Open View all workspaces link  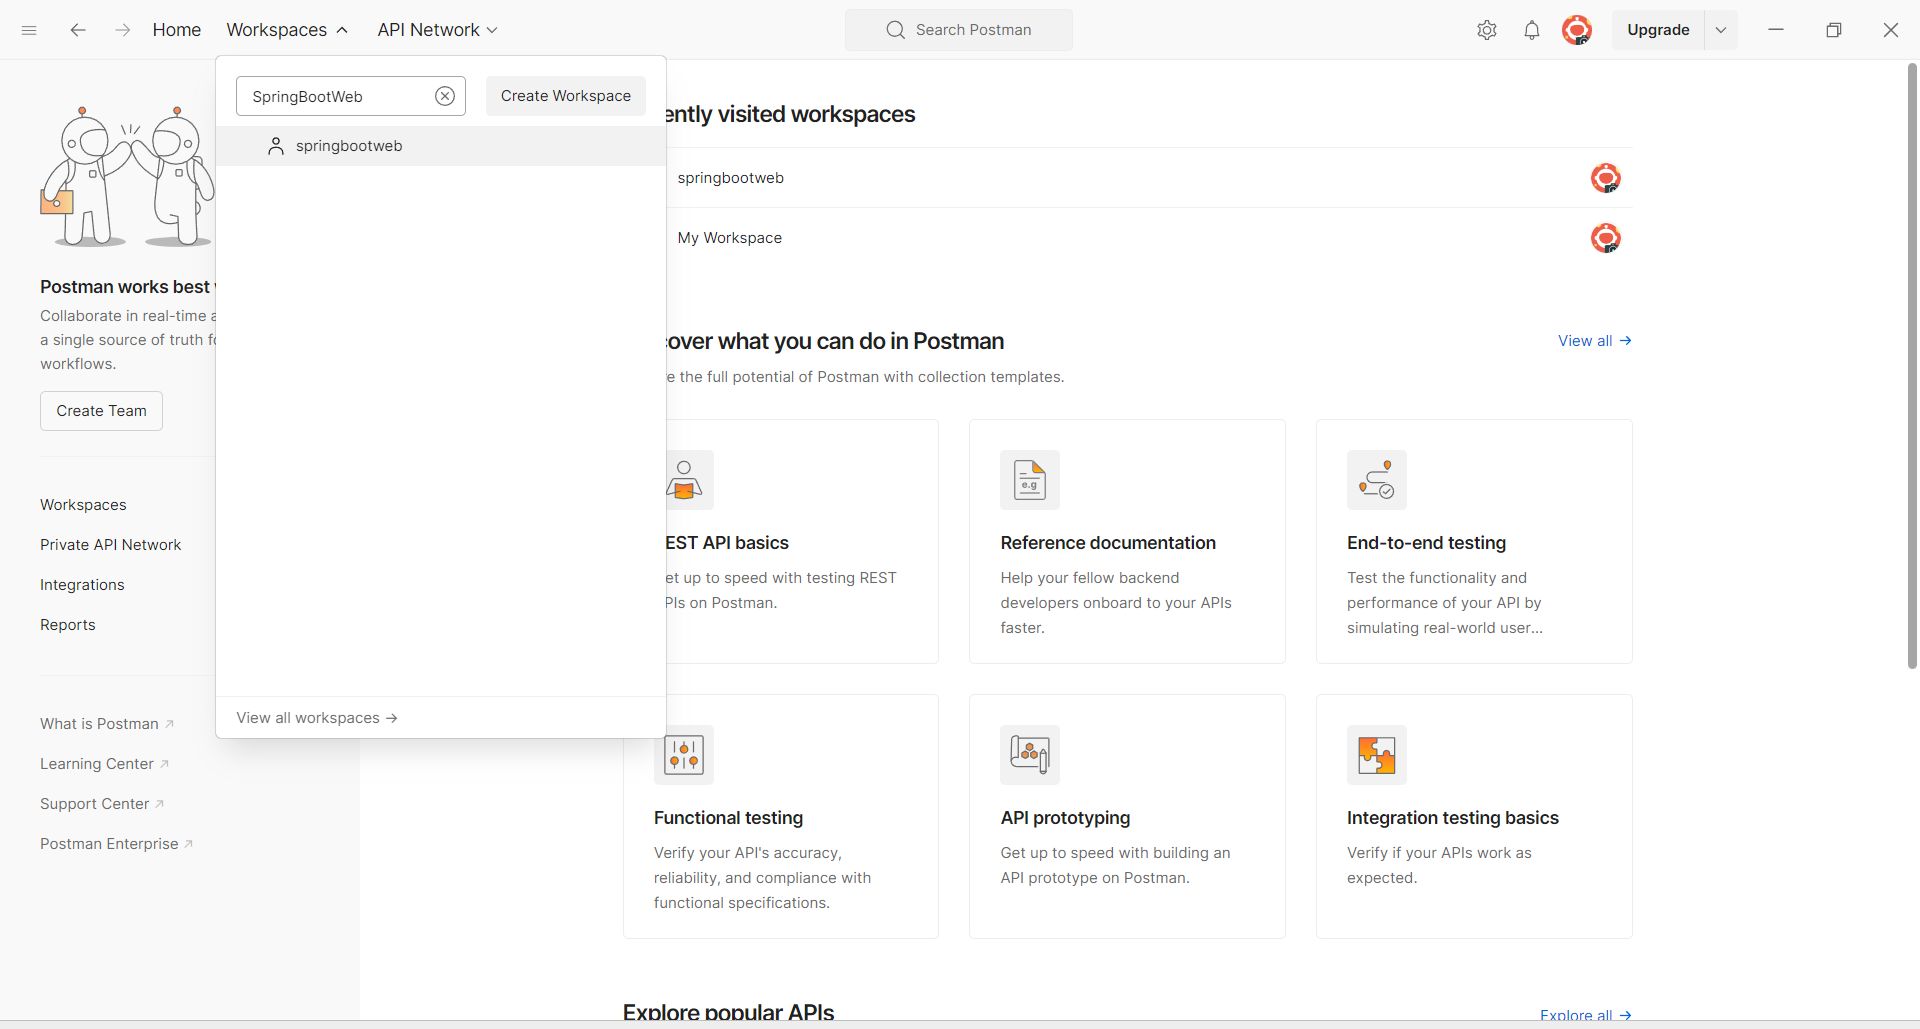pos(317,718)
